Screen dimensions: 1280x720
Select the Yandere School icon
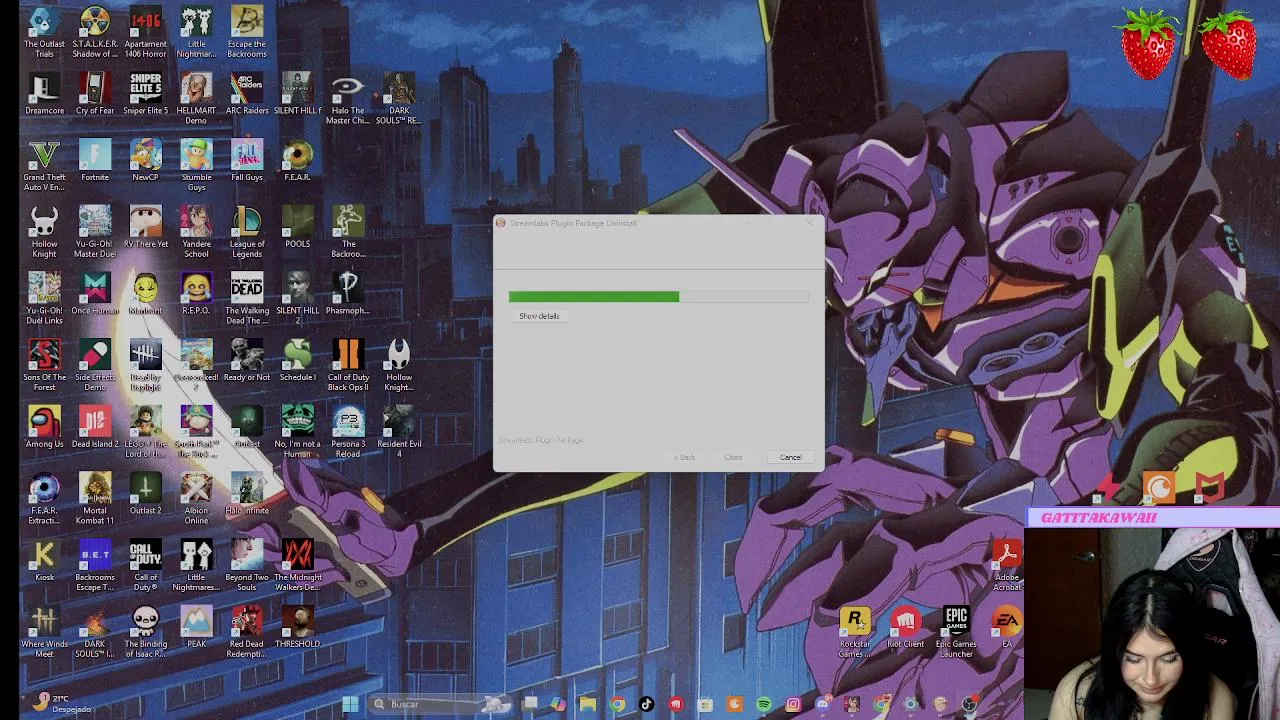pyautogui.click(x=196, y=233)
